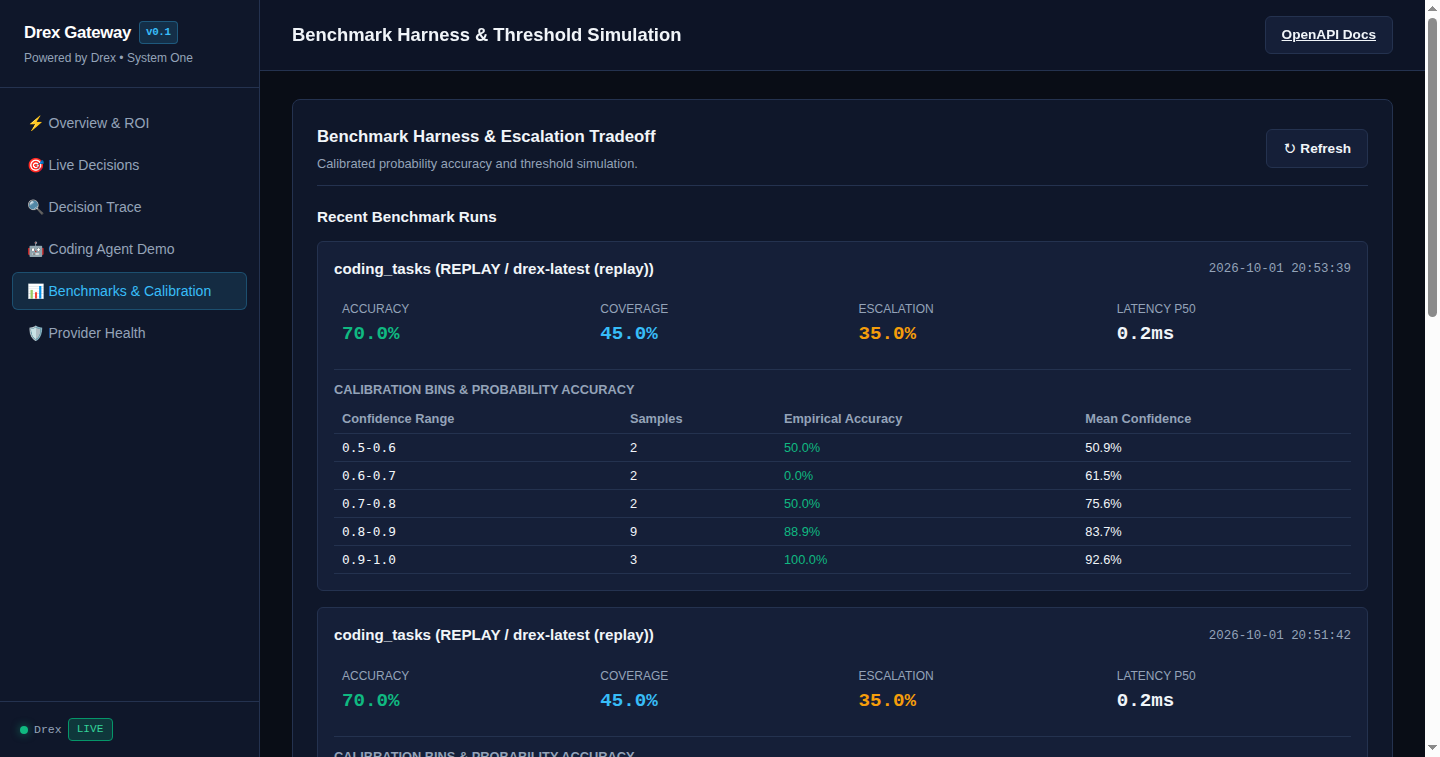Click the LIVE status badge
Viewport: 1440px width, 757px height.
pos(90,729)
